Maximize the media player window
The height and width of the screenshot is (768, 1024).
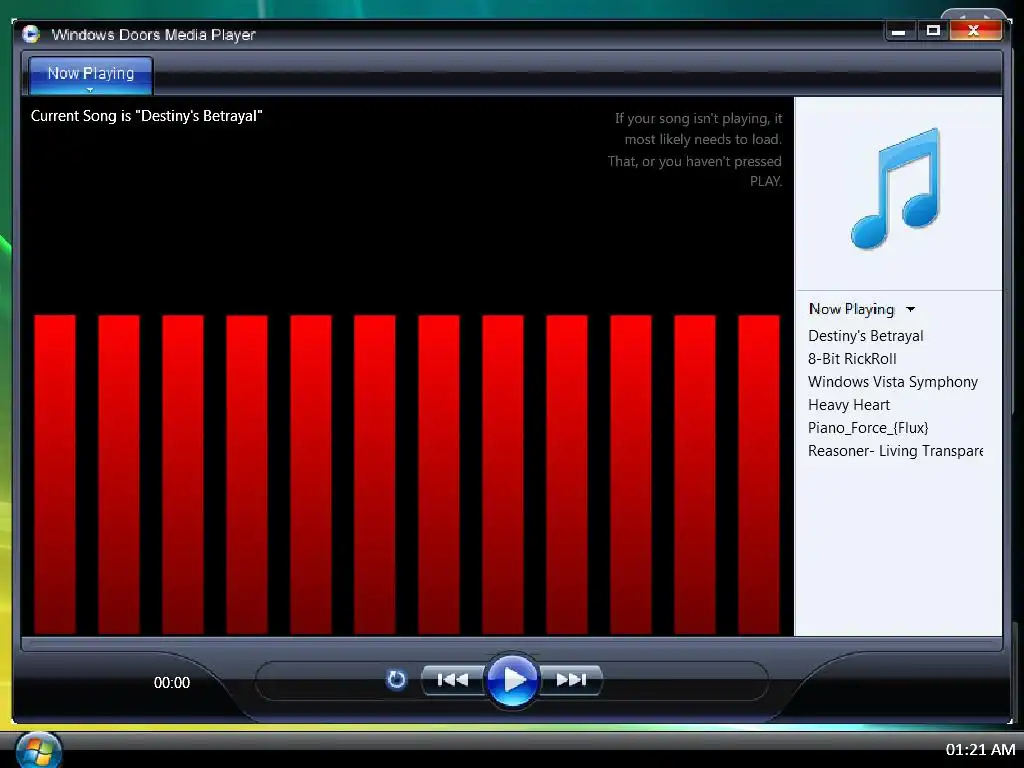(933, 31)
